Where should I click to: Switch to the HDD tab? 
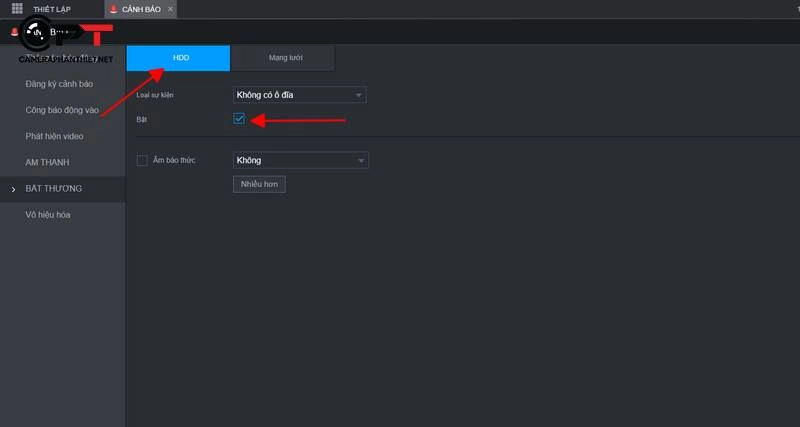(x=178, y=58)
